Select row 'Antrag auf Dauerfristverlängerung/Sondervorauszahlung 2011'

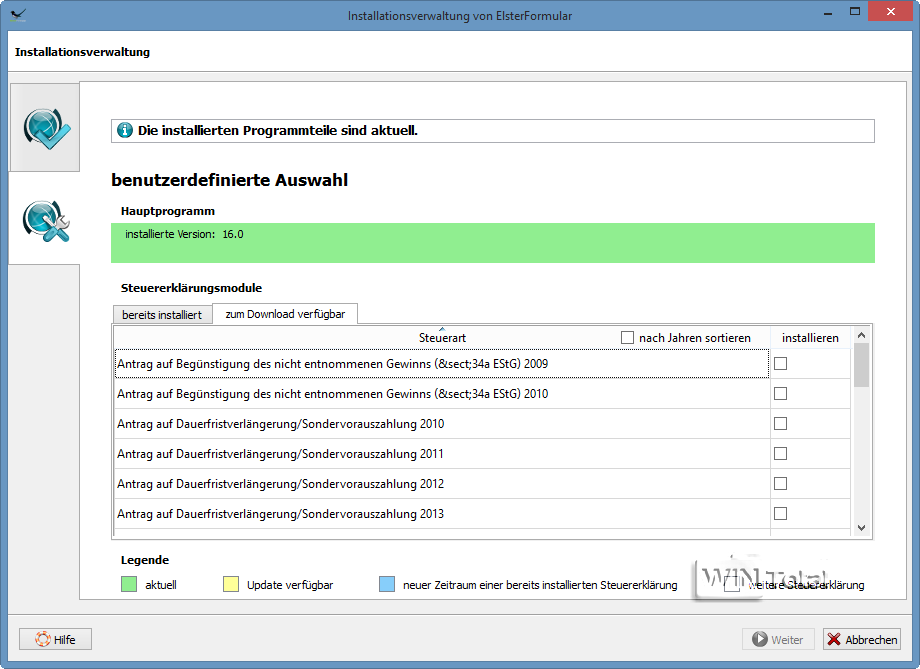pos(442,454)
